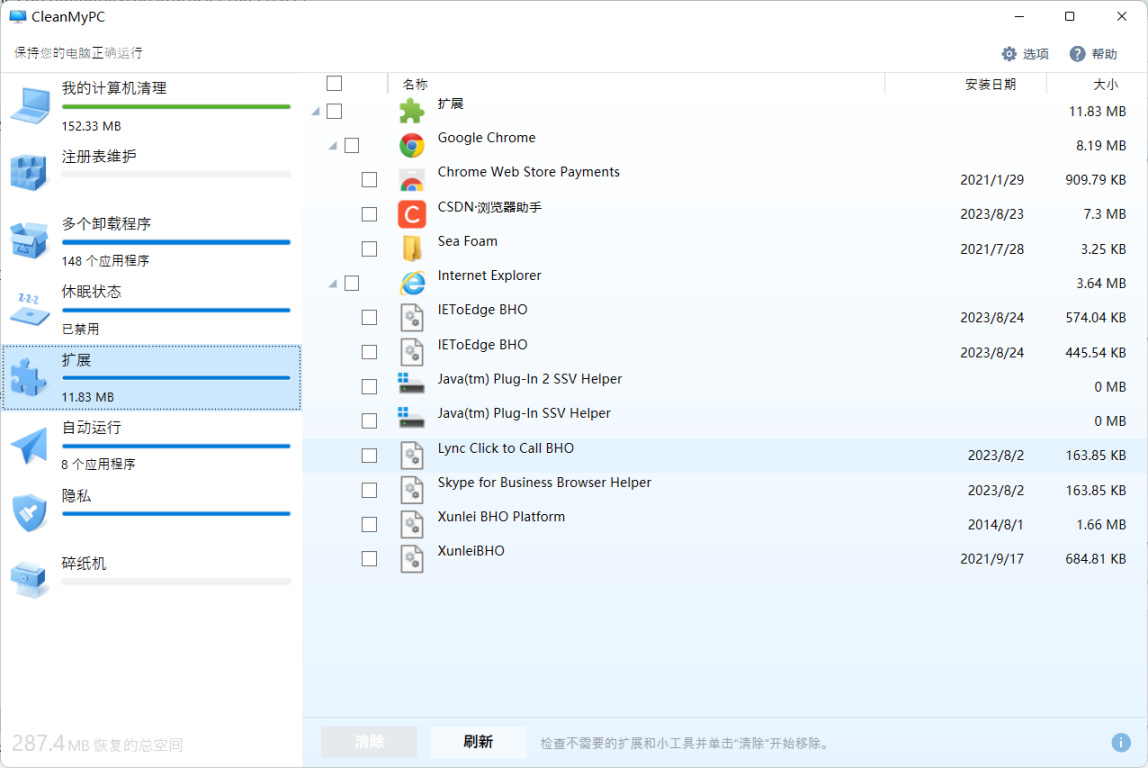Open the 我的计算机清理 section
Screen dimensions: 1148x768
point(152,105)
